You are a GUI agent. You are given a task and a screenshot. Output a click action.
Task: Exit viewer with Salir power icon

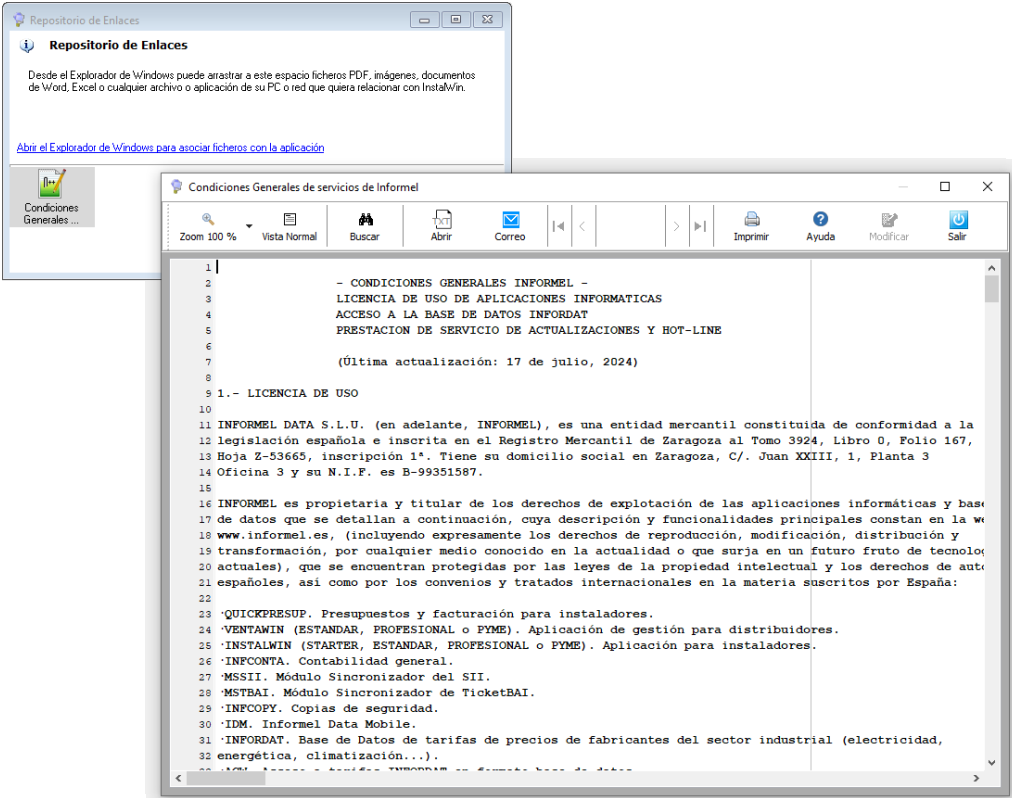coord(958,220)
